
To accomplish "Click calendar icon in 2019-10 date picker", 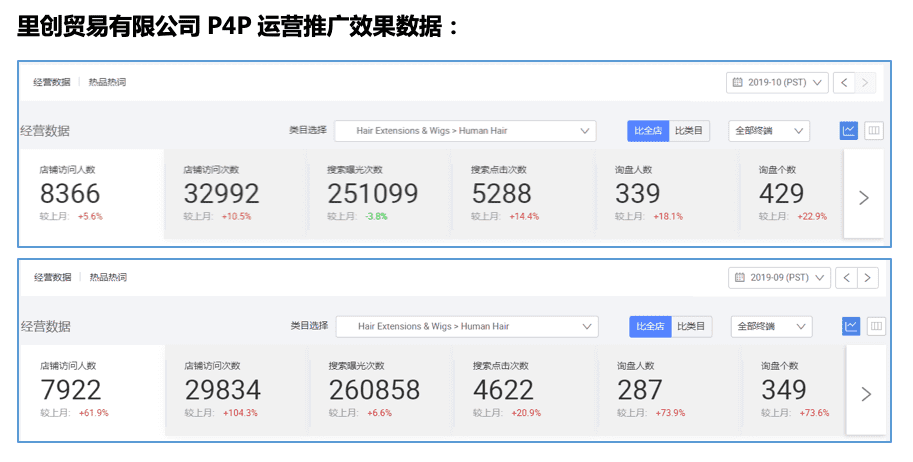I will [737, 83].
